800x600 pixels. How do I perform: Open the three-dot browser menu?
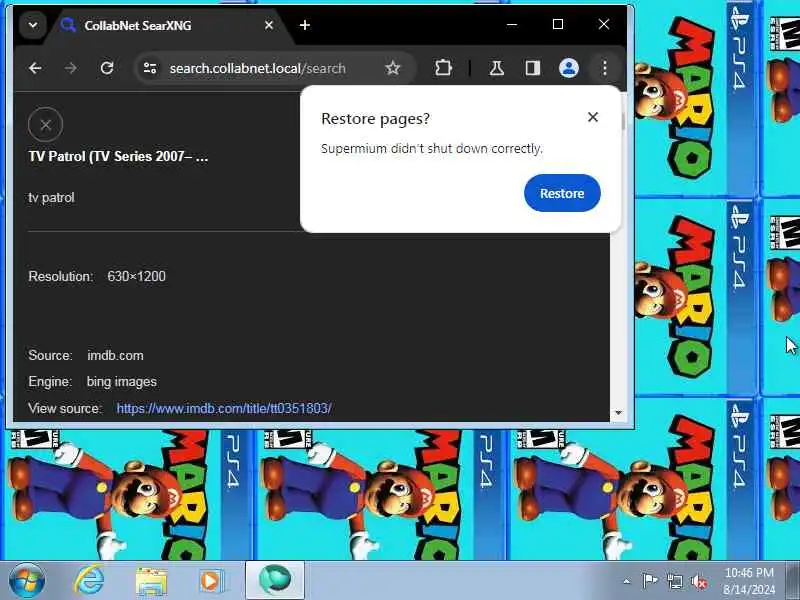[605, 68]
